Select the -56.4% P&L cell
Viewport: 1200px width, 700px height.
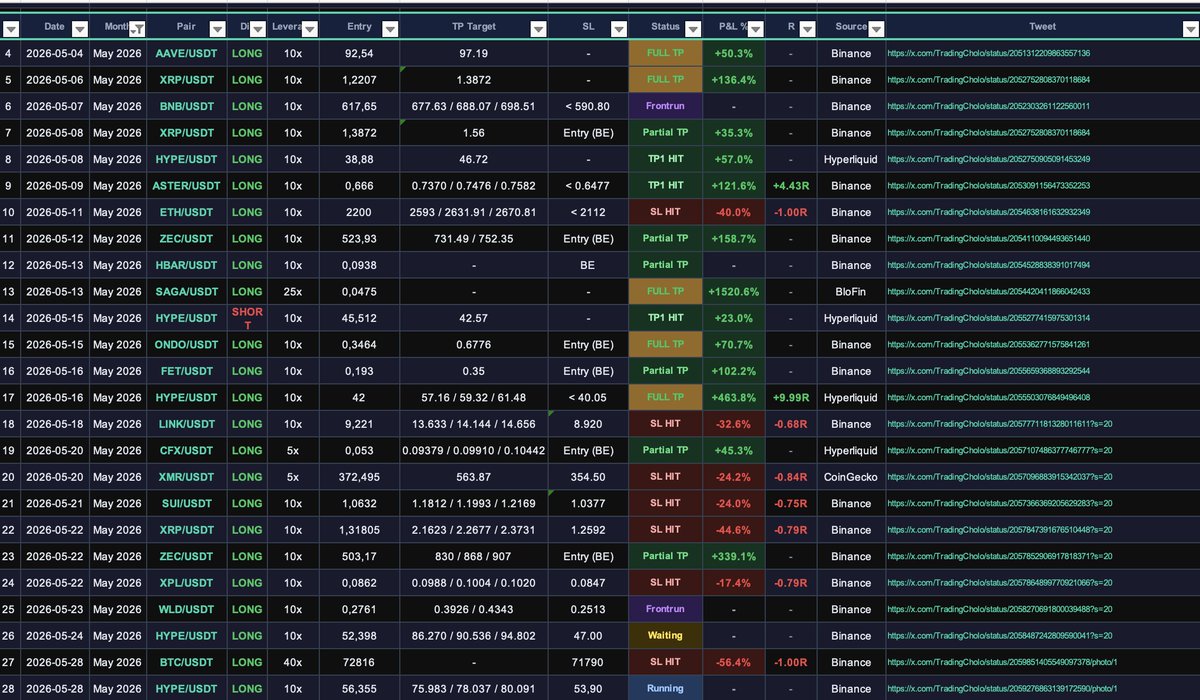[x=733, y=662]
